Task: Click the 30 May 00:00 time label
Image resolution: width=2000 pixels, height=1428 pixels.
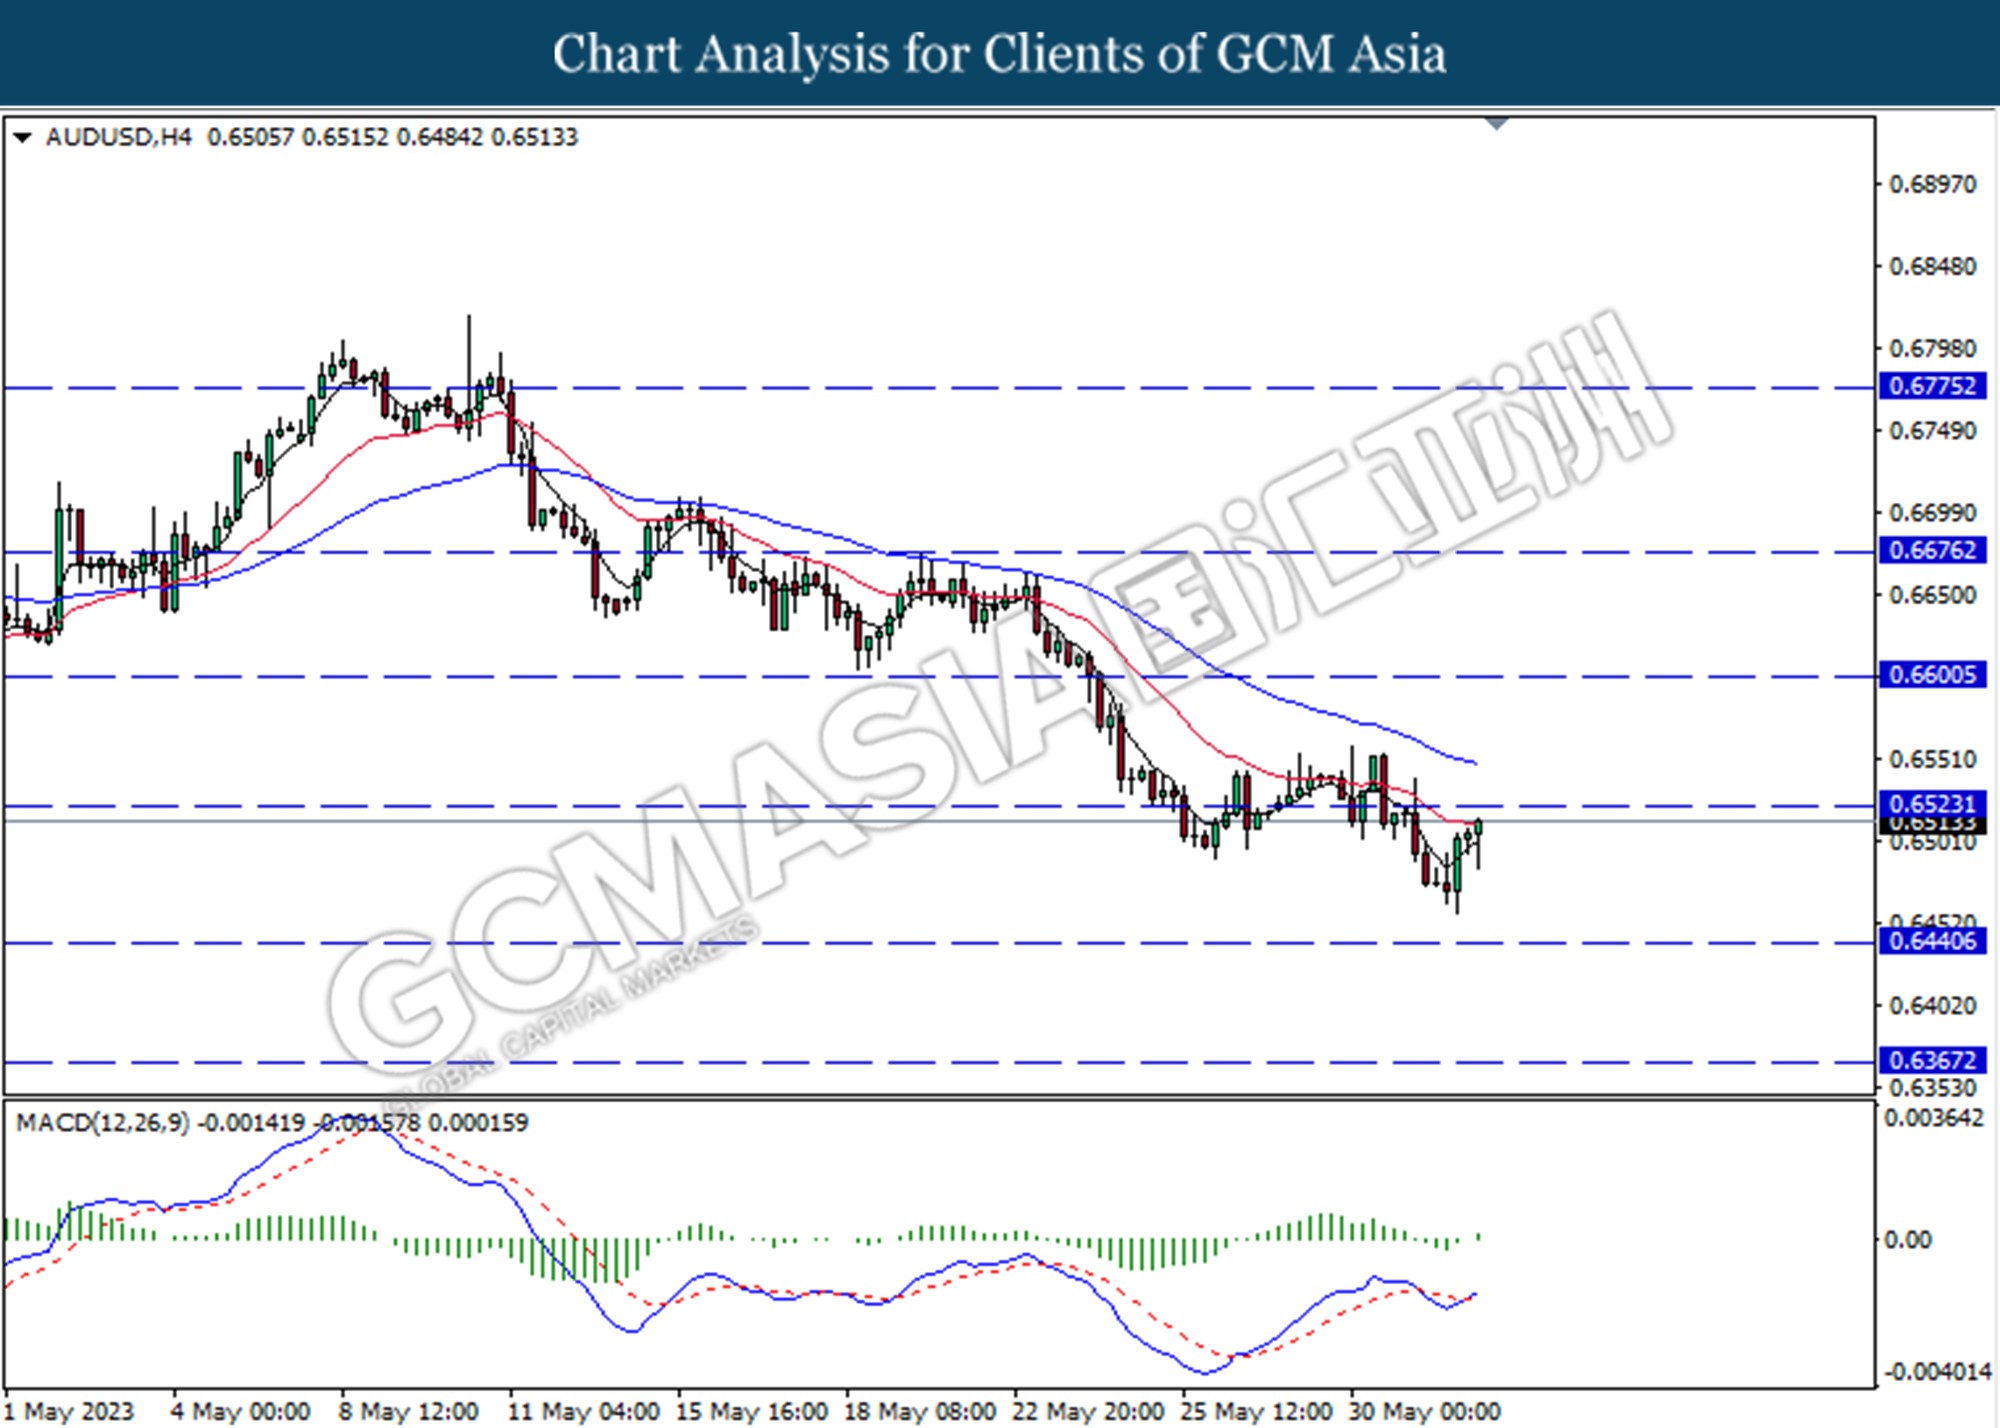Action: (1424, 1411)
